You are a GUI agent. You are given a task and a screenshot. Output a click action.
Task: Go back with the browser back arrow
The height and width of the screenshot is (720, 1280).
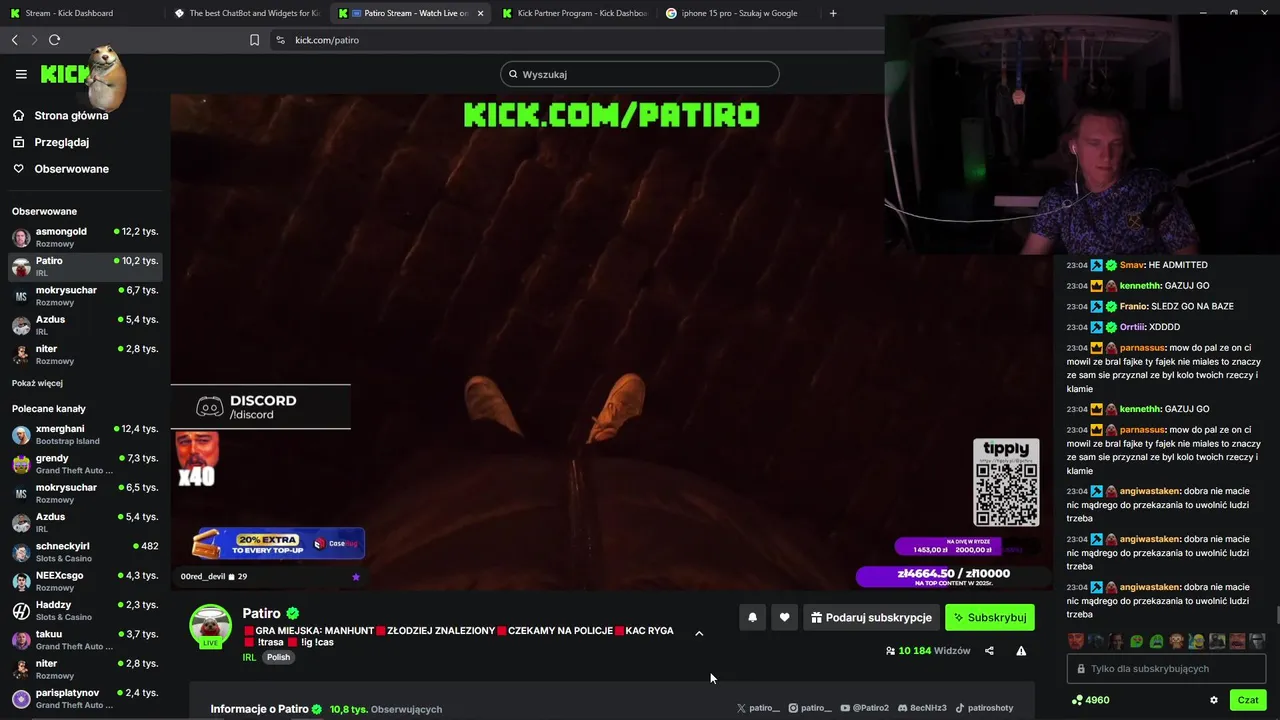pos(14,40)
